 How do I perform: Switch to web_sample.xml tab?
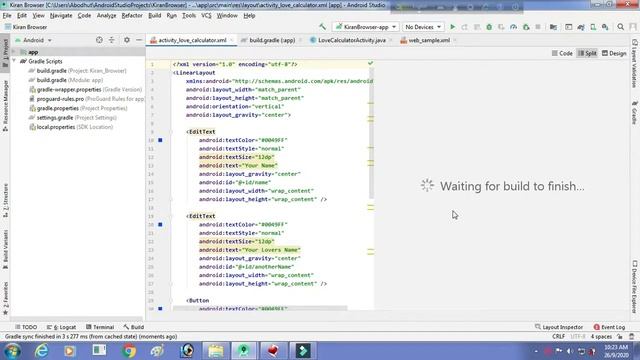[429, 40]
